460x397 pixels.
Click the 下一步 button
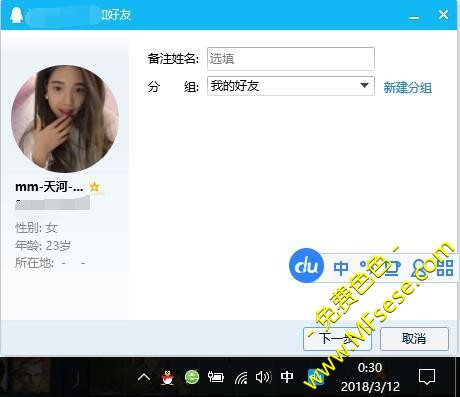coord(337,339)
